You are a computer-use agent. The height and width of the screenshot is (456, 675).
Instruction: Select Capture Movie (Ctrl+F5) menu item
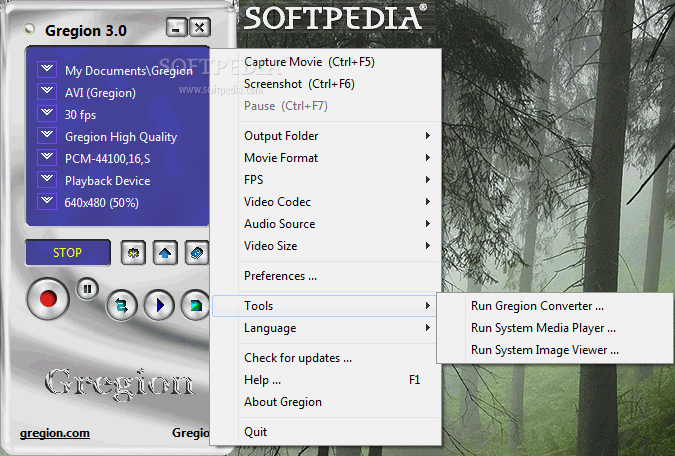(x=326, y=62)
